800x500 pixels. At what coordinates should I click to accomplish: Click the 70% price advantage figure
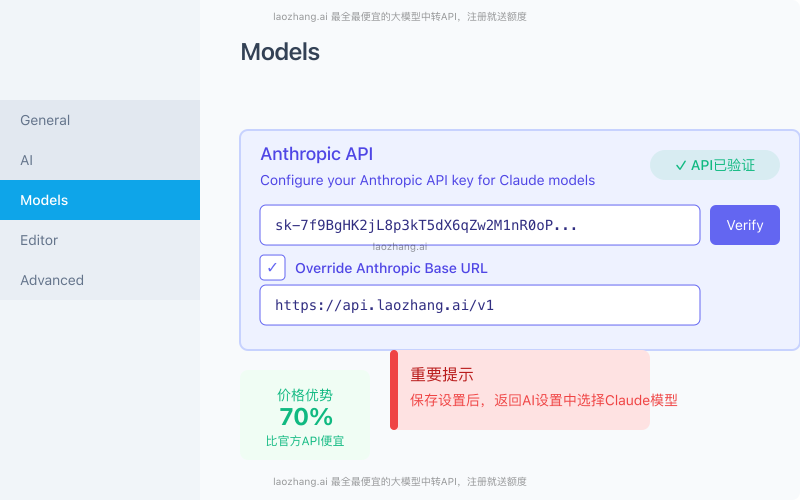point(306,417)
